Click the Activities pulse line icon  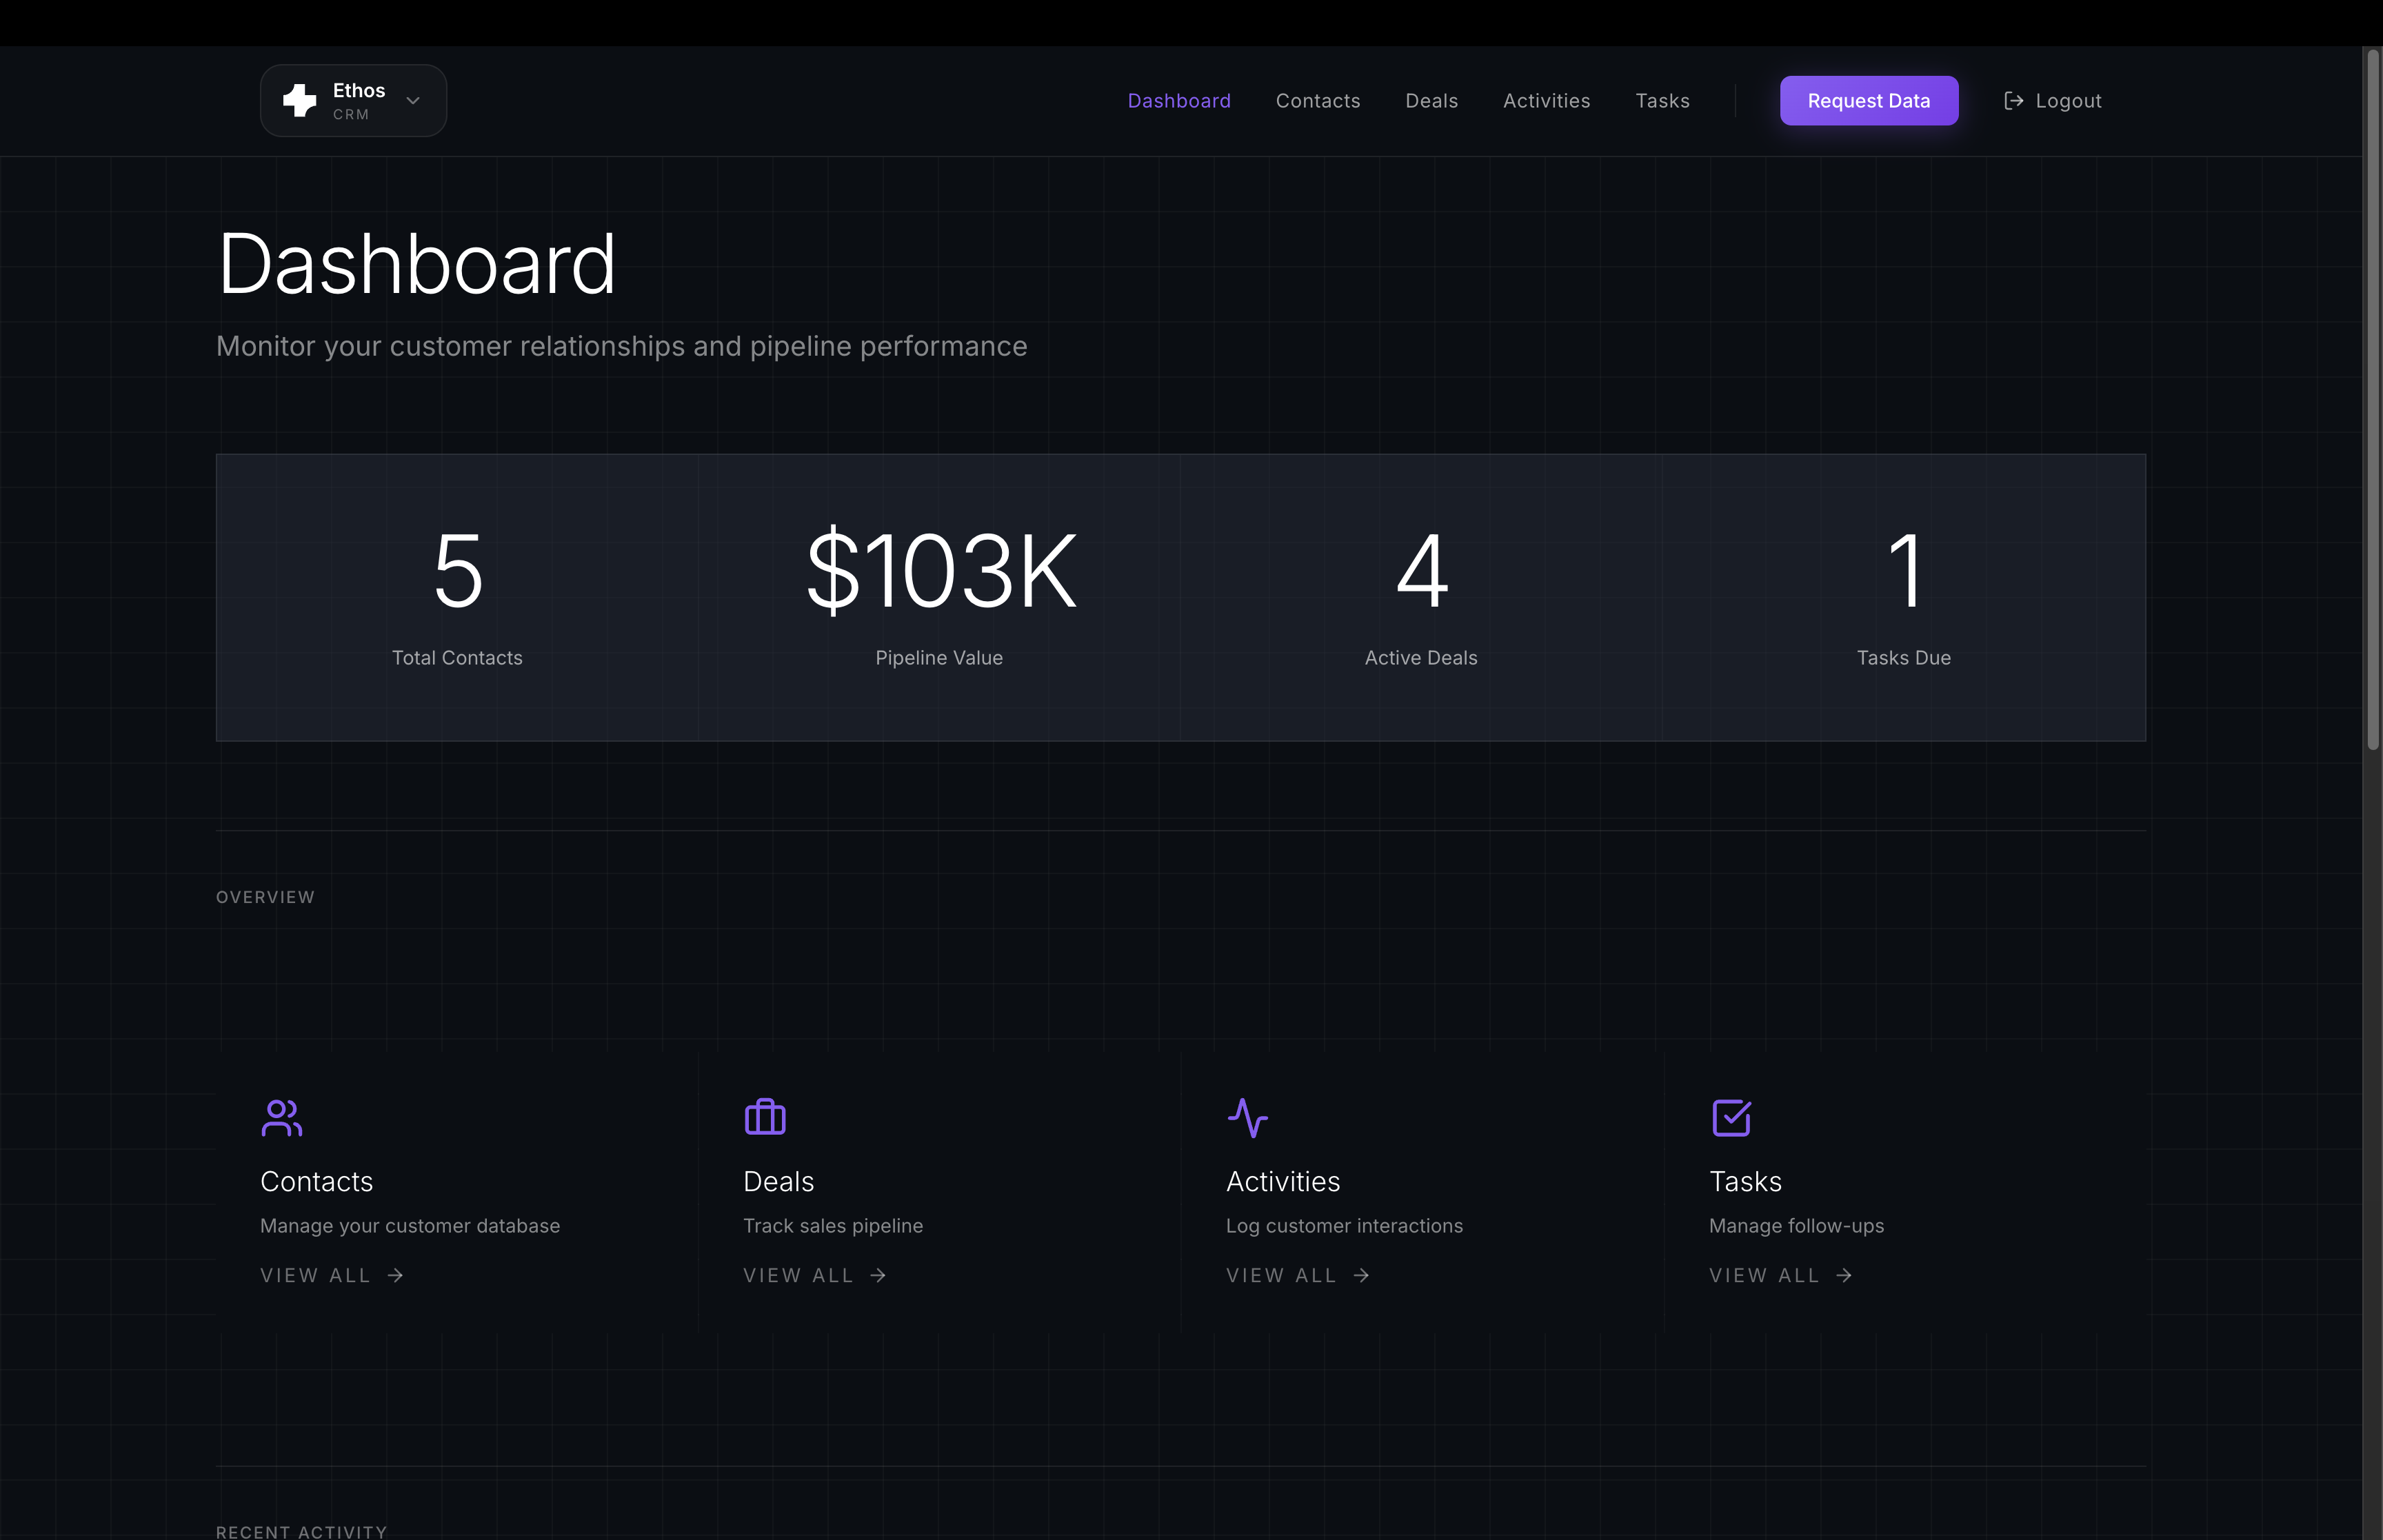click(x=1247, y=1117)
